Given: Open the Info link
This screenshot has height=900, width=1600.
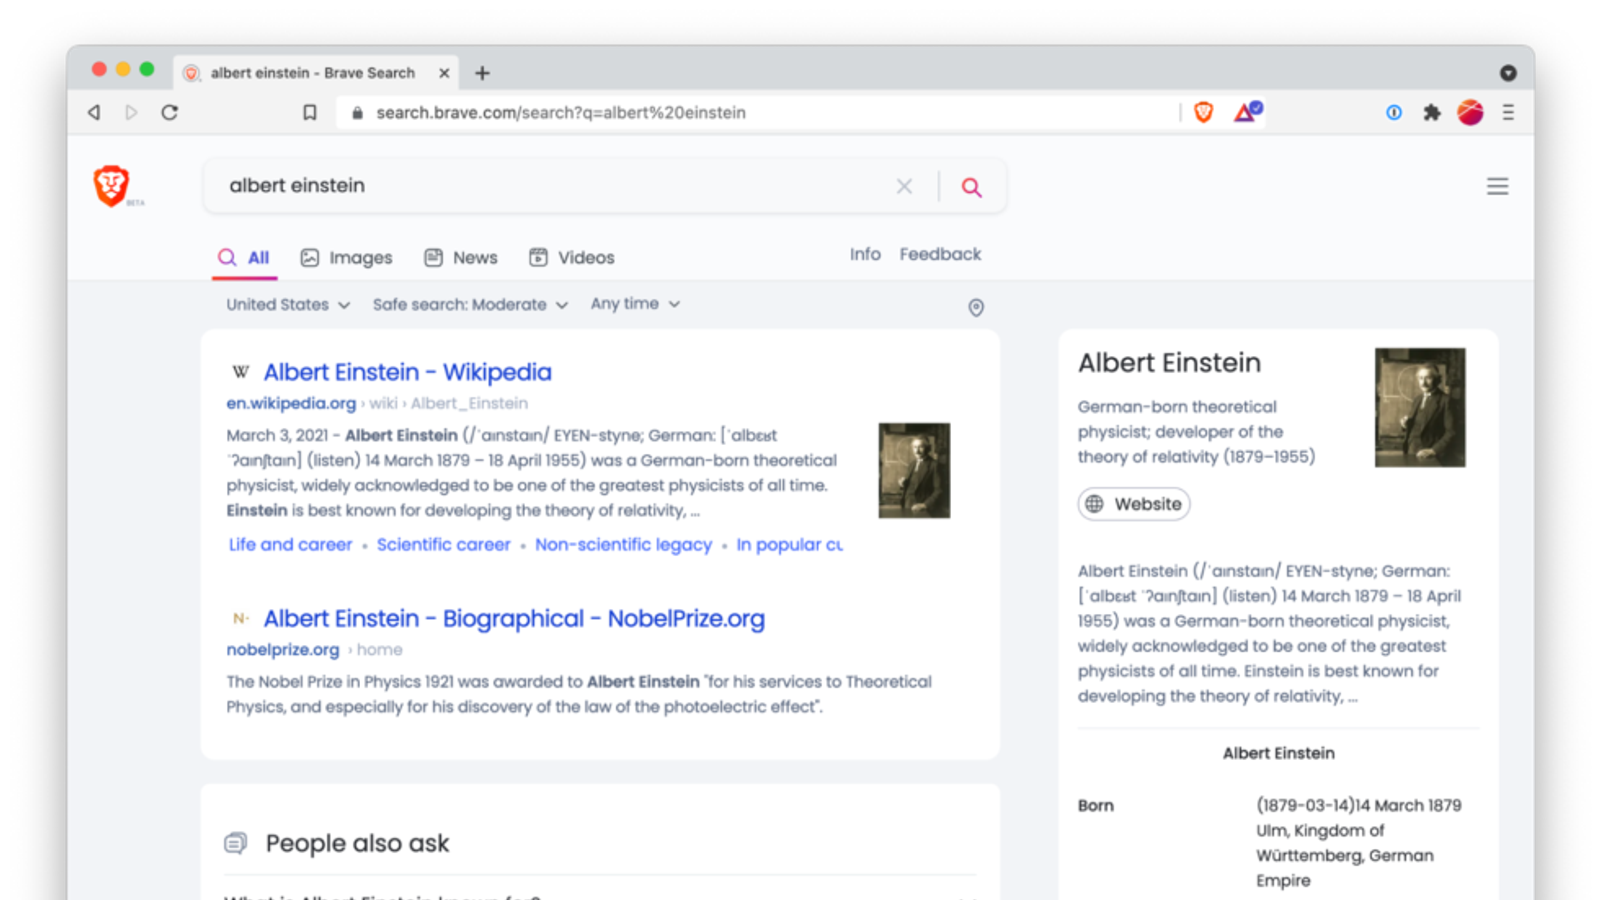Looking at the screenshot, I should point(865,254).
